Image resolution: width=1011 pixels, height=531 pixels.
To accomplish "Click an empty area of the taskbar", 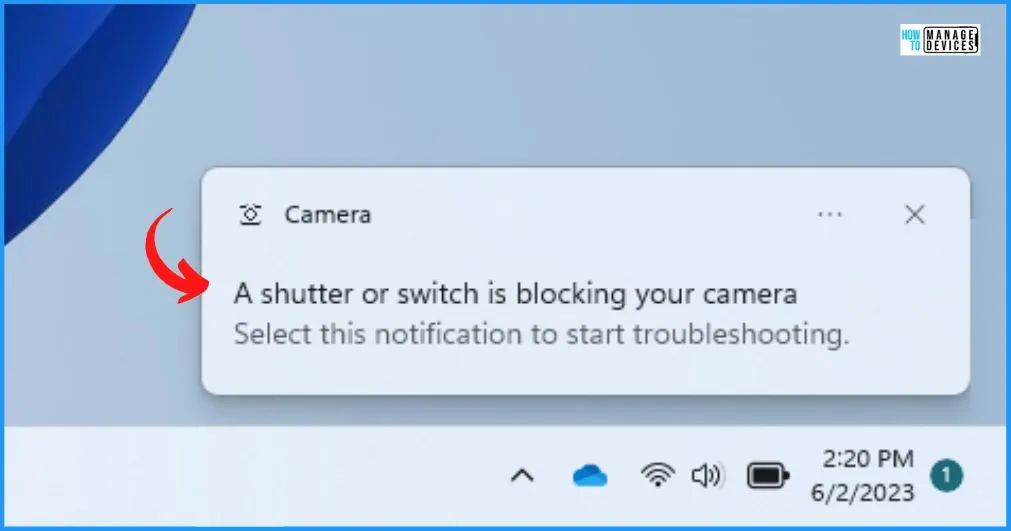I will tap(258, 476).
